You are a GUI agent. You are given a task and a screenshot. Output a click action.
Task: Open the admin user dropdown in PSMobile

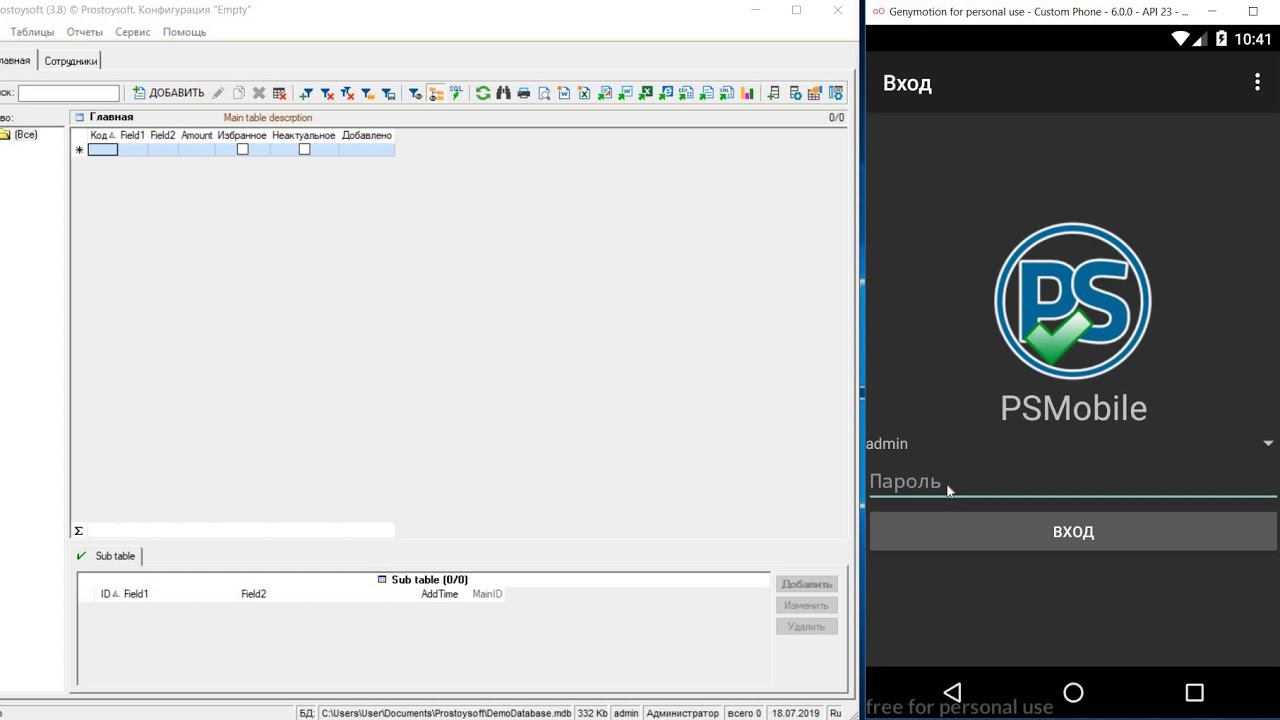1072,444
